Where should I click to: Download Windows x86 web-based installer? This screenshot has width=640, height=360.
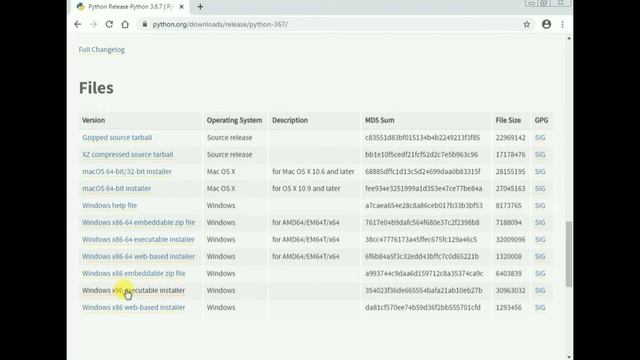pyautogui.click(x=133, y=307)
